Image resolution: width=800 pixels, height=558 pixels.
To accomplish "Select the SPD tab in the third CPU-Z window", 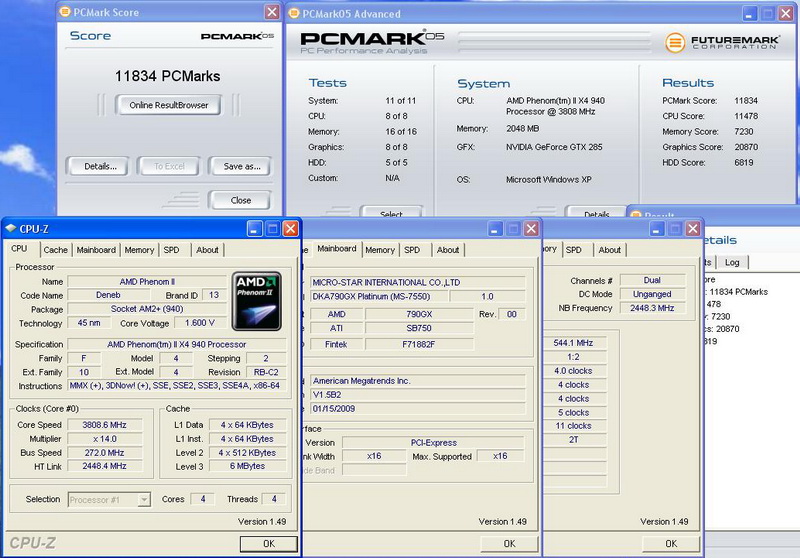I will click(x=573, y=250).
